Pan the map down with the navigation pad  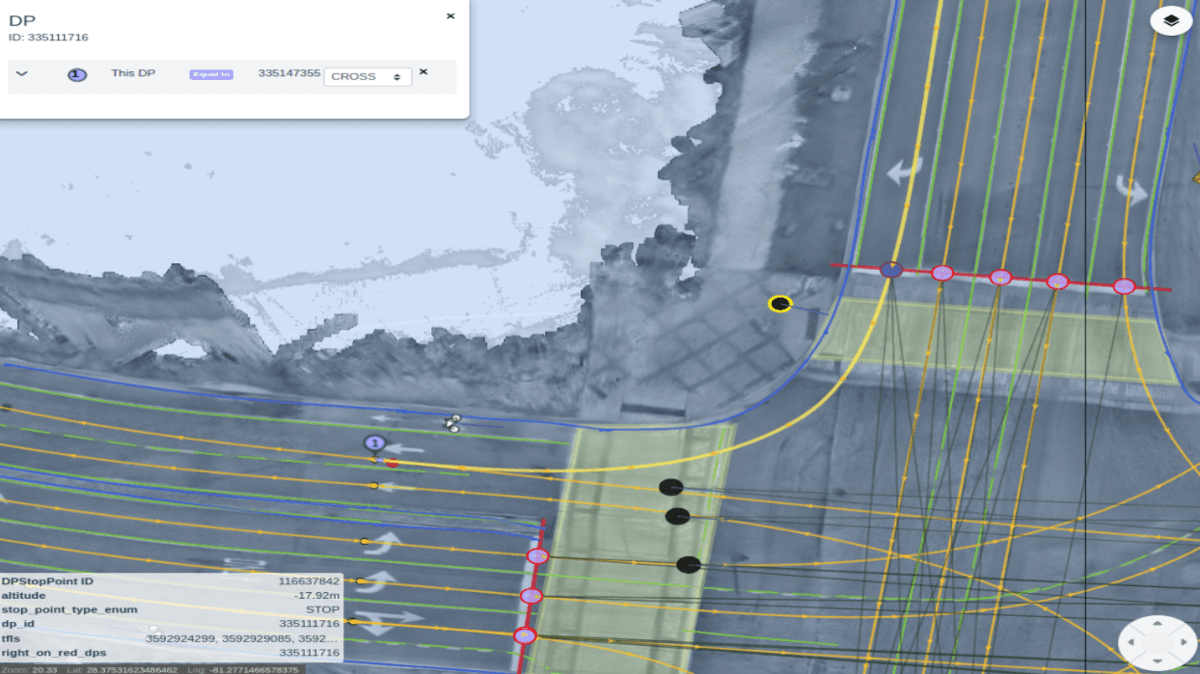(1157, 663)
